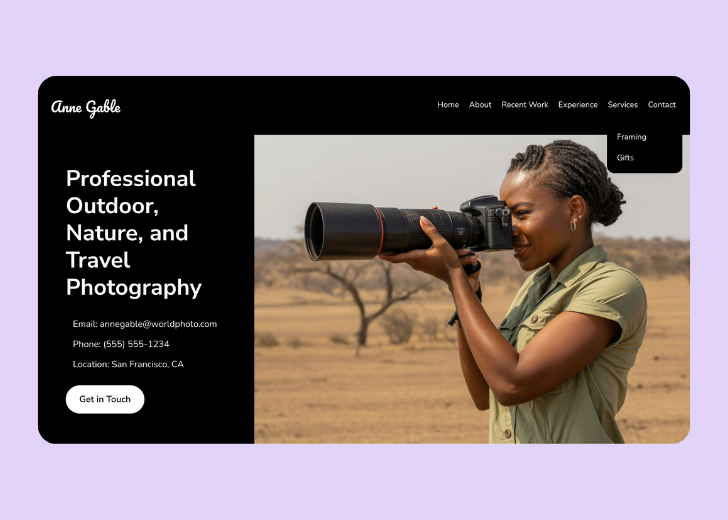Click the annegable@worldphoto.com email address
This screenshot has height=520, width=728.
pos(158,324)
